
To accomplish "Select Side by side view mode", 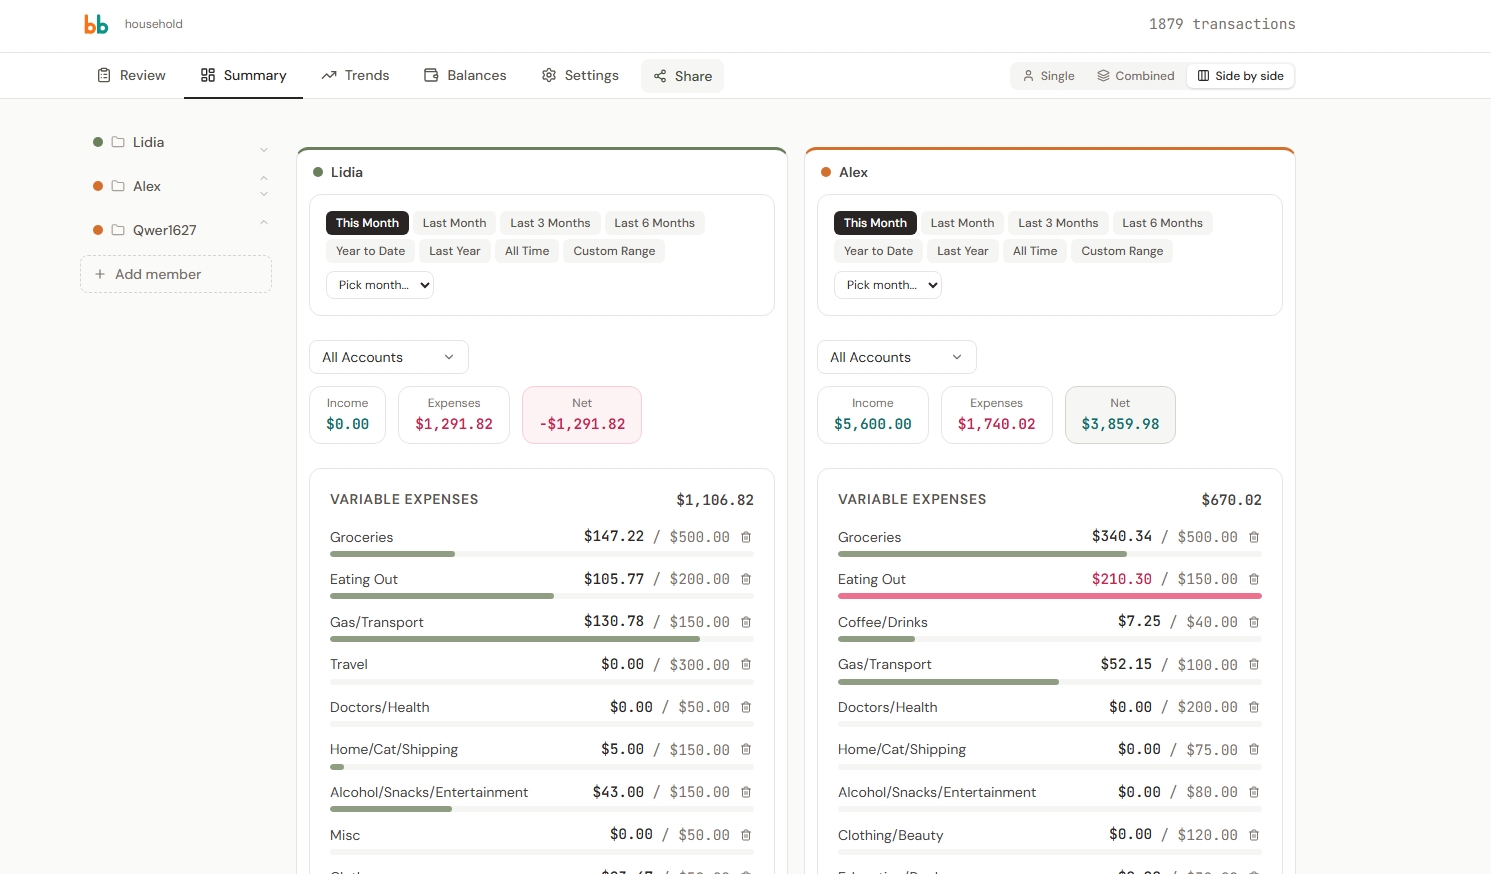I will pyautogui.click(x=1240, y=76).
